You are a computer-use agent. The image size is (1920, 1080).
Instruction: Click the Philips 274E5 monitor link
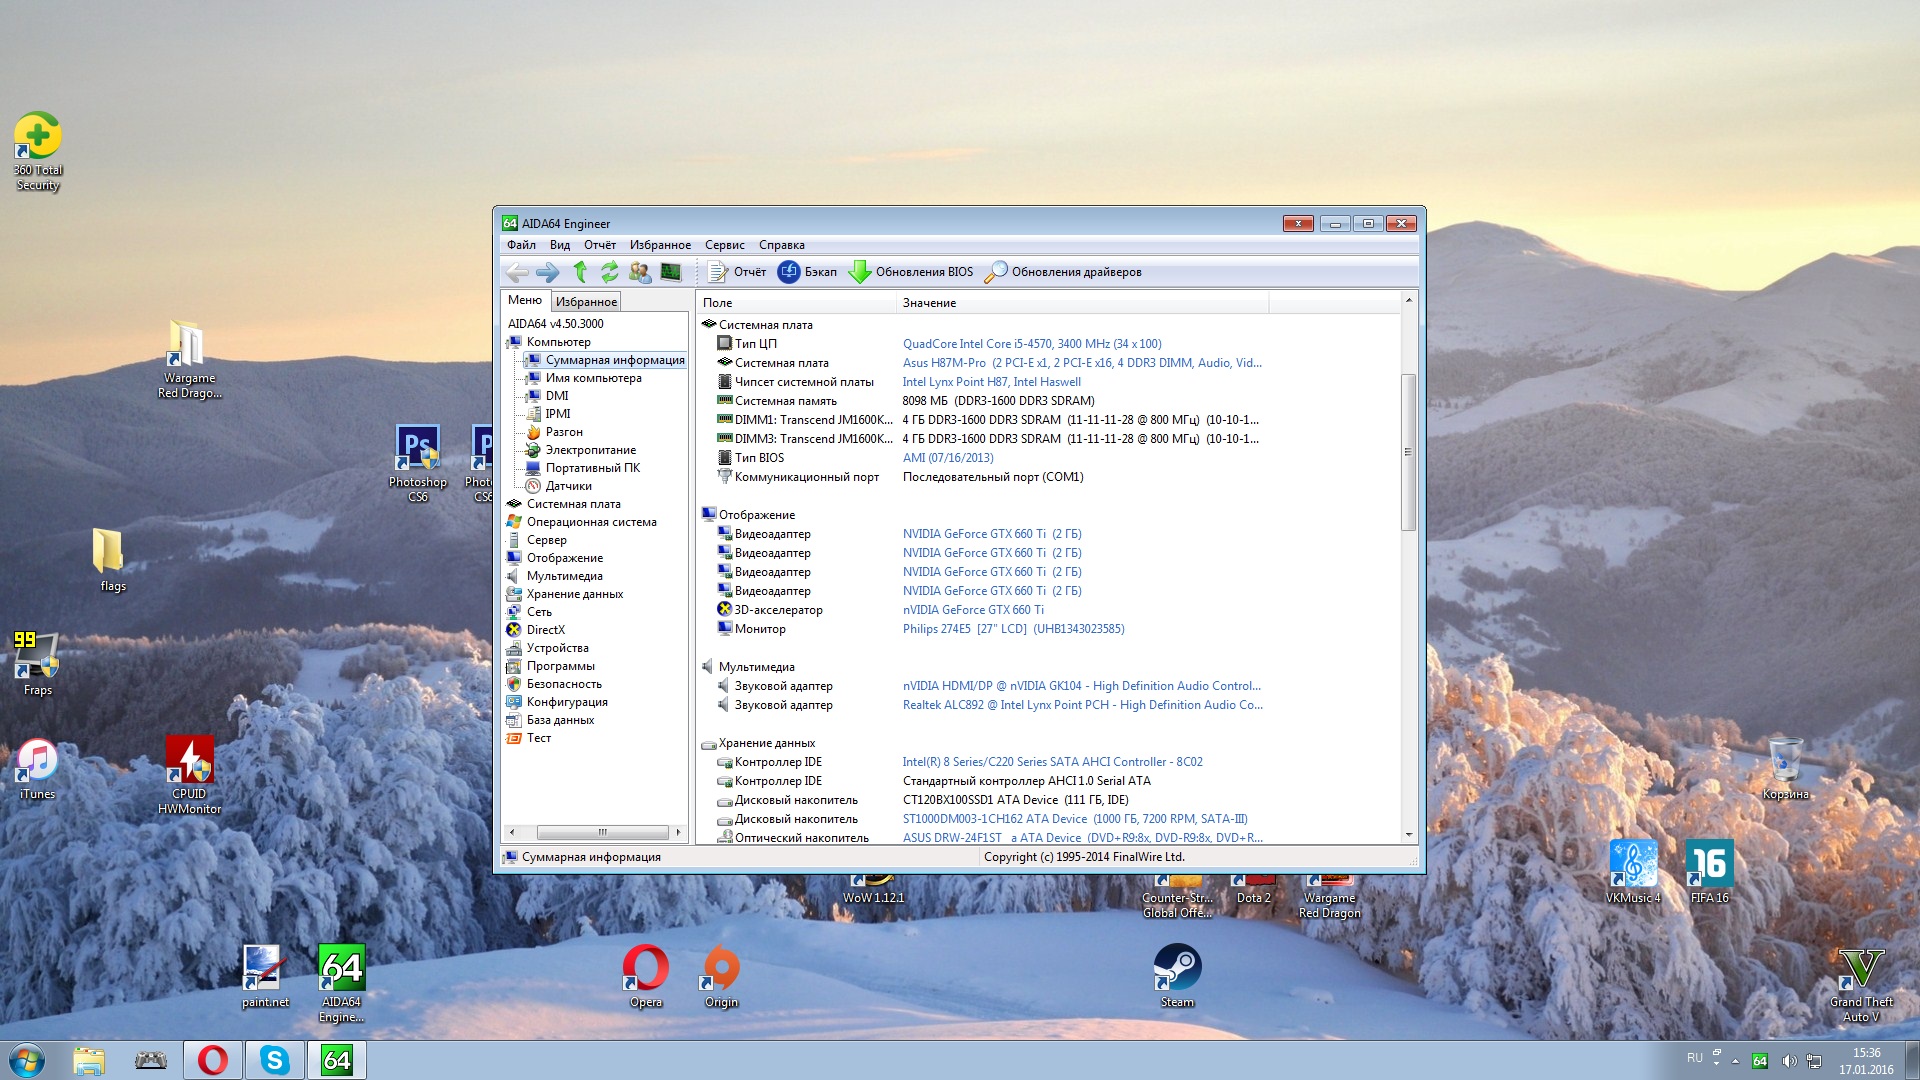pos(1013,629)
